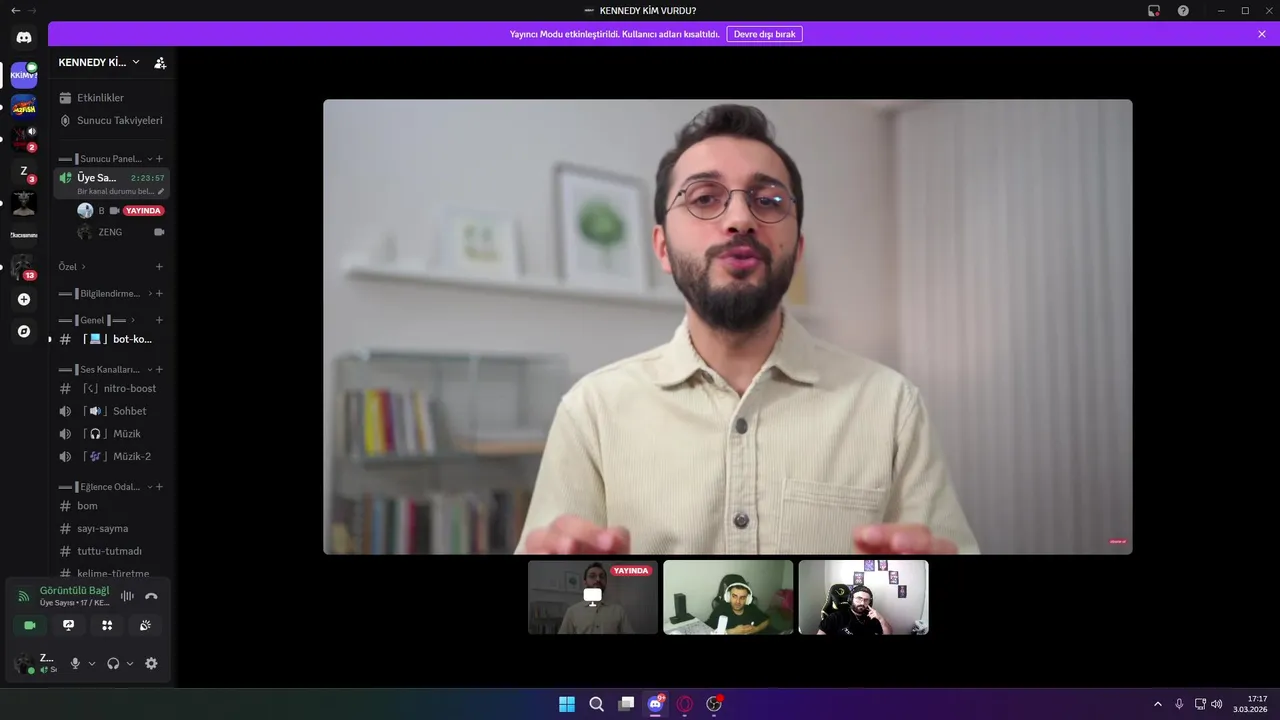The height and width of the screenshot is (720, 1280).
Task: Select the participant thumbnail with wall posters
Action: click(863, 597)
